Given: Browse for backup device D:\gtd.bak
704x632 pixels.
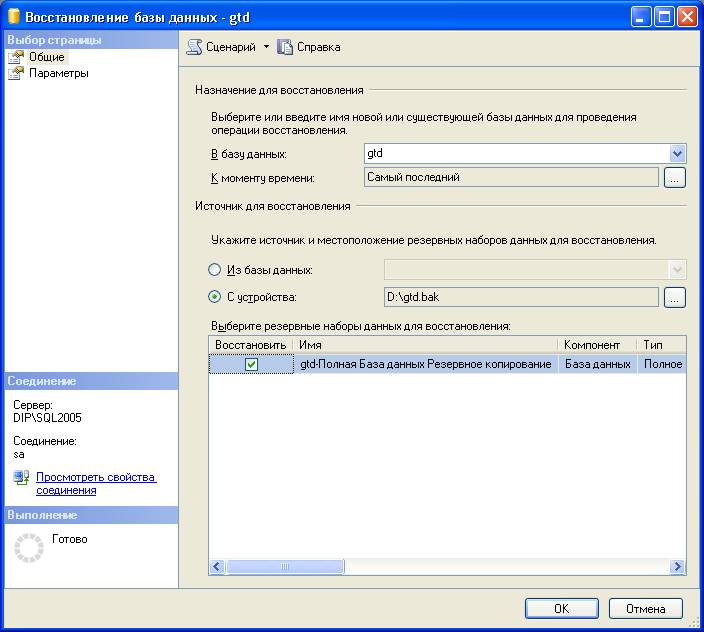Looking at the screenshot, I should (x=675, y=297).
